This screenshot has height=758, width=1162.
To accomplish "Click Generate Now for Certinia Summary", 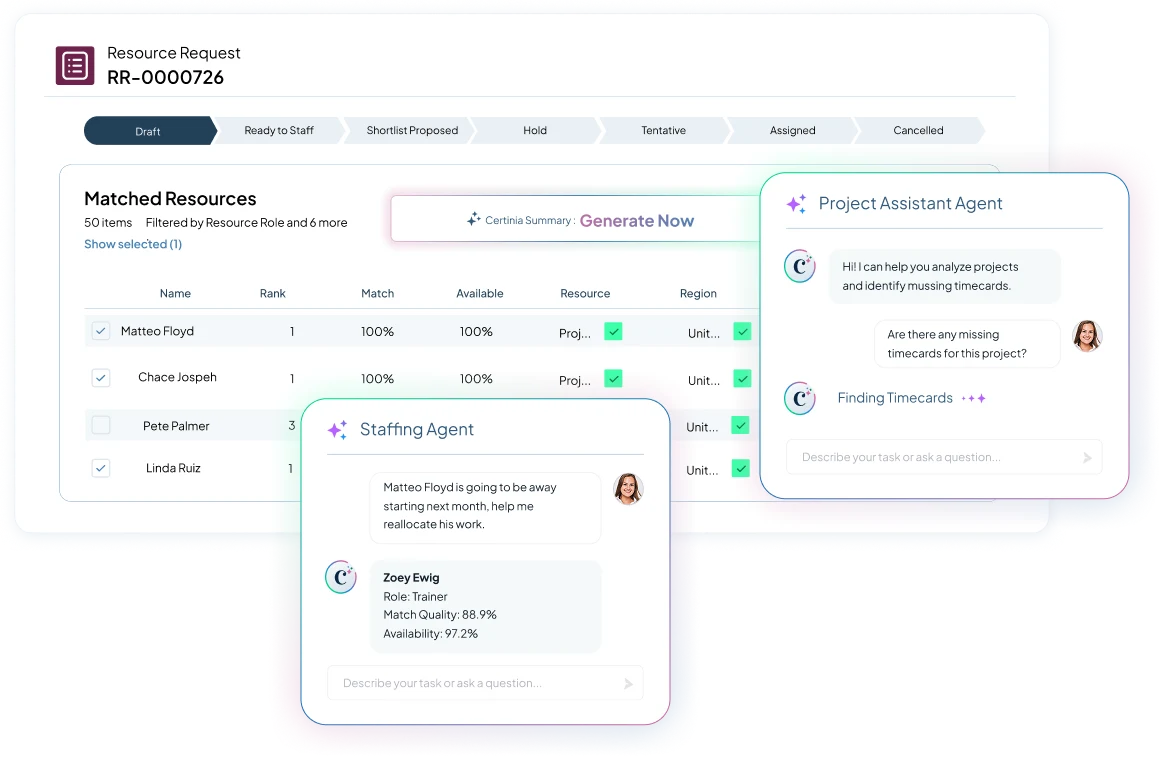I will [x=636, y=221].
